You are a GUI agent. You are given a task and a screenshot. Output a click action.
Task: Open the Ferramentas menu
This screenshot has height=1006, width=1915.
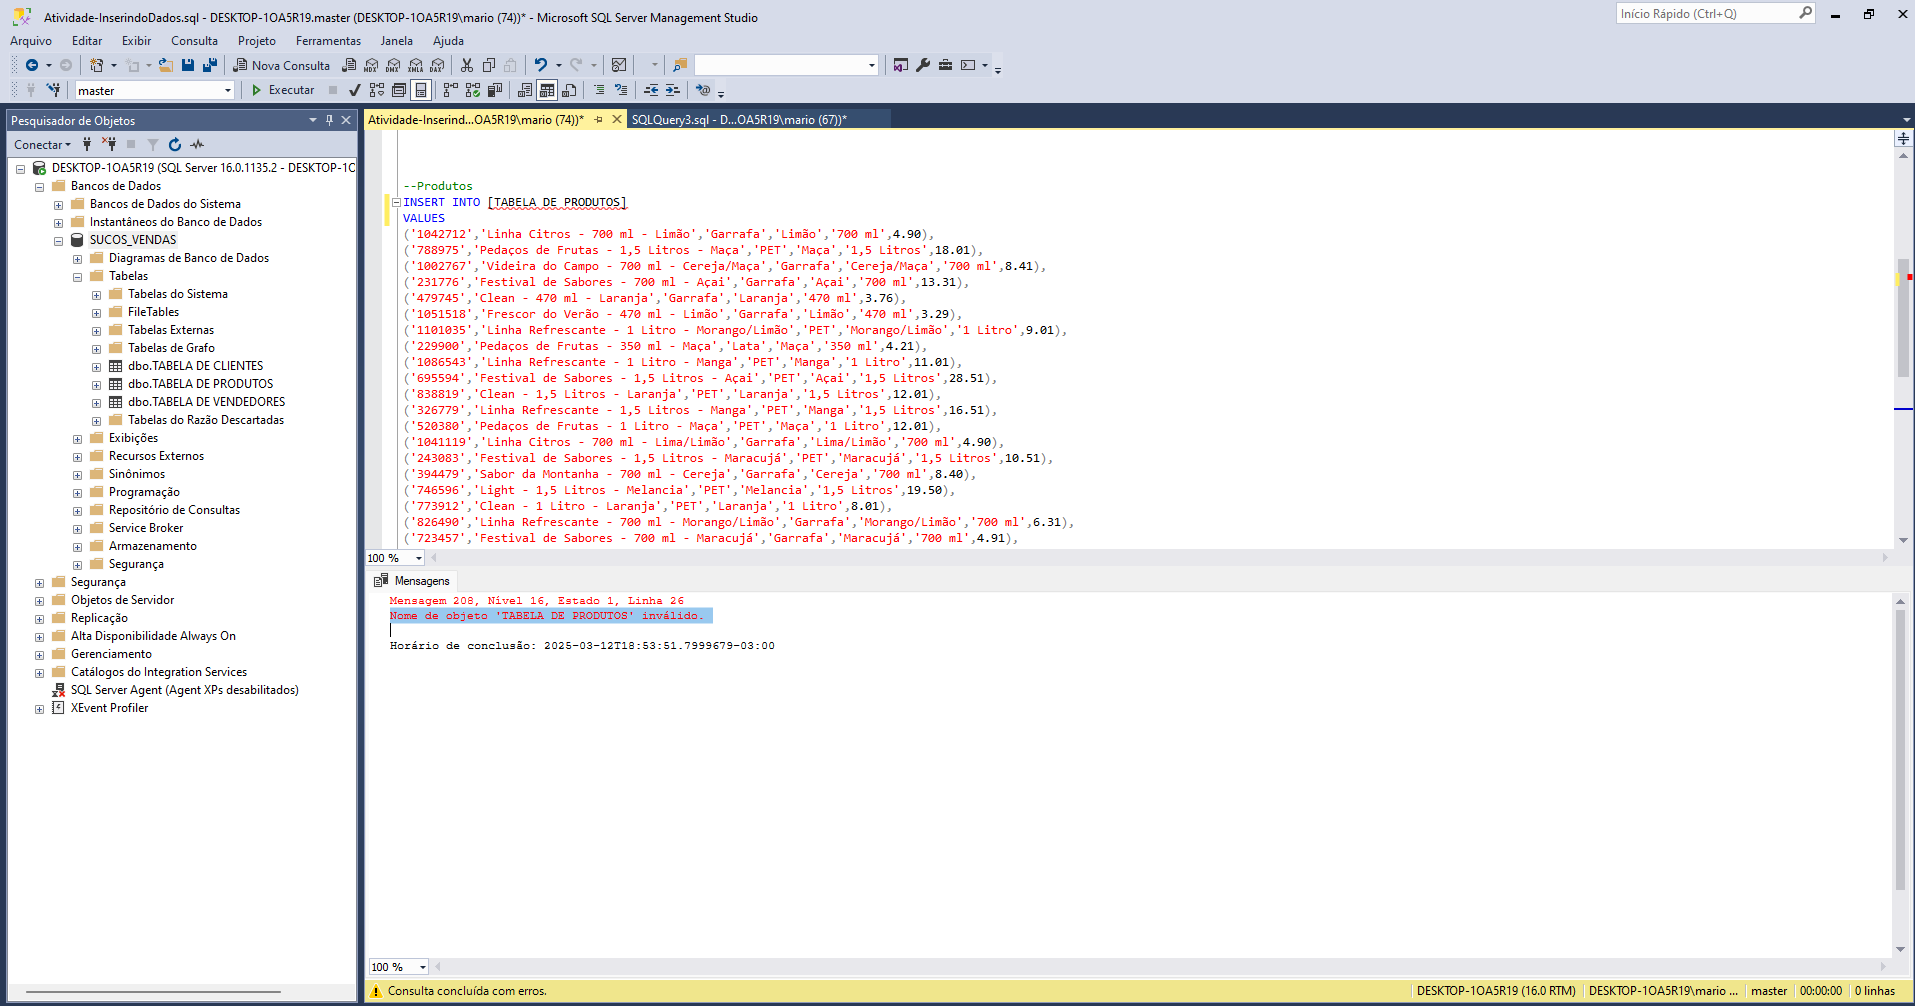[x=328, y=41]
